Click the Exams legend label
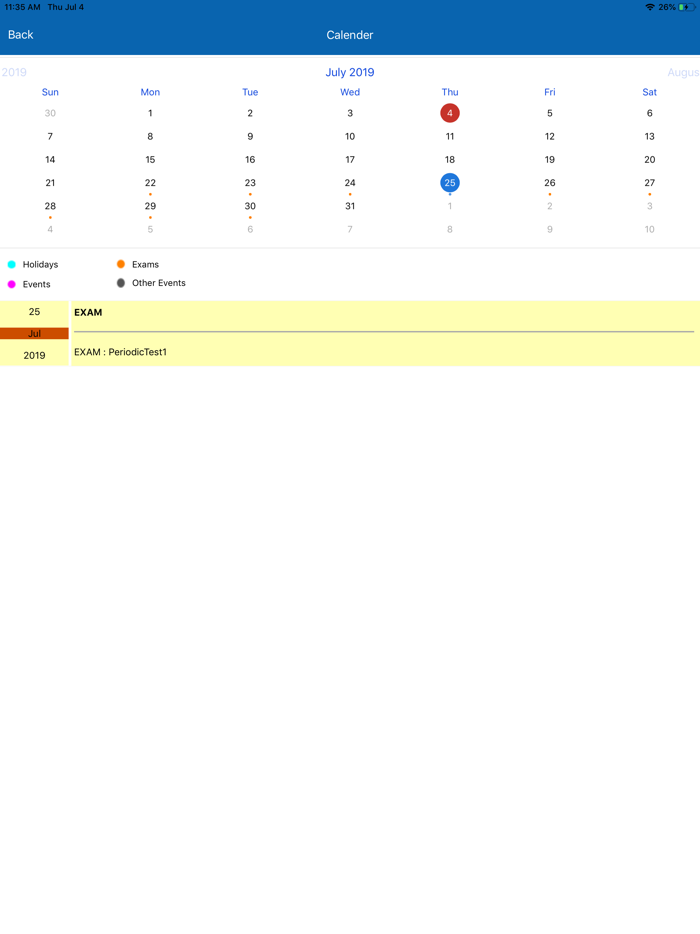 pyautogui.click(x=145, y=264)
